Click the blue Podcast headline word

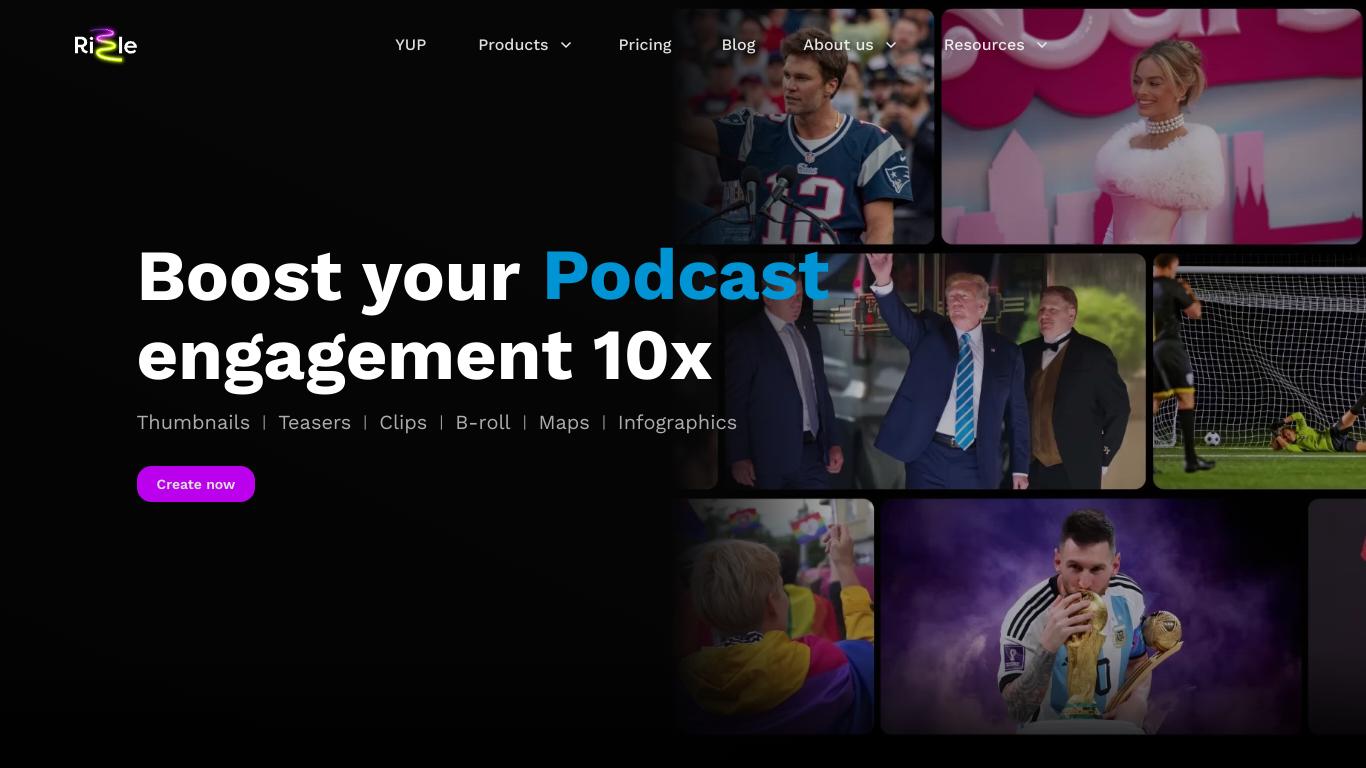coord(686,275)
